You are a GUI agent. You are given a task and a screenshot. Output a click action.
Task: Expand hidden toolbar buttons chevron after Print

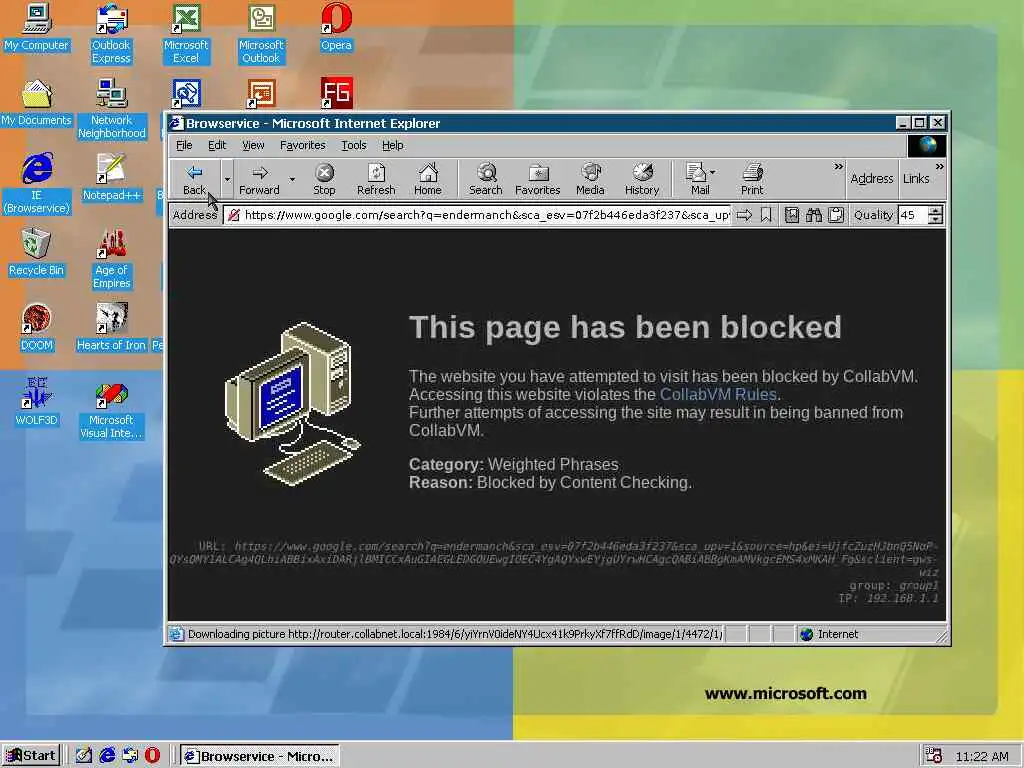pos(839,167)
